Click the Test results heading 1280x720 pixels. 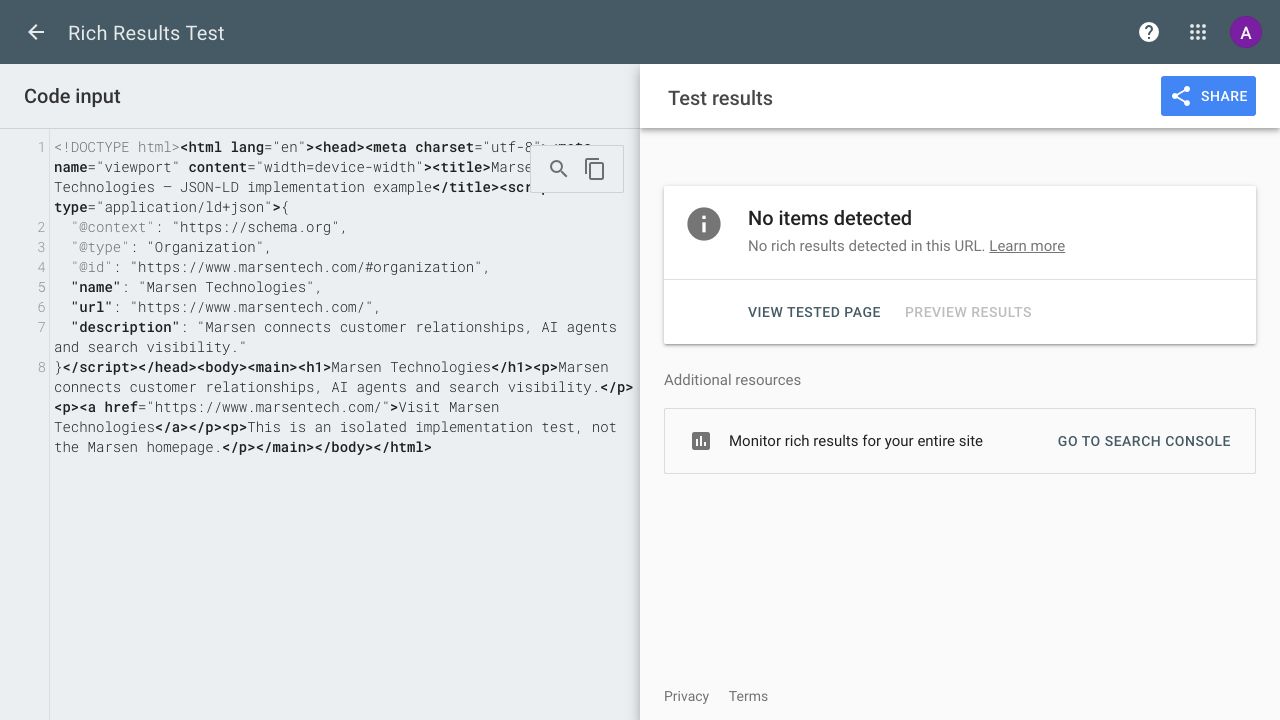tap(720, 98)
